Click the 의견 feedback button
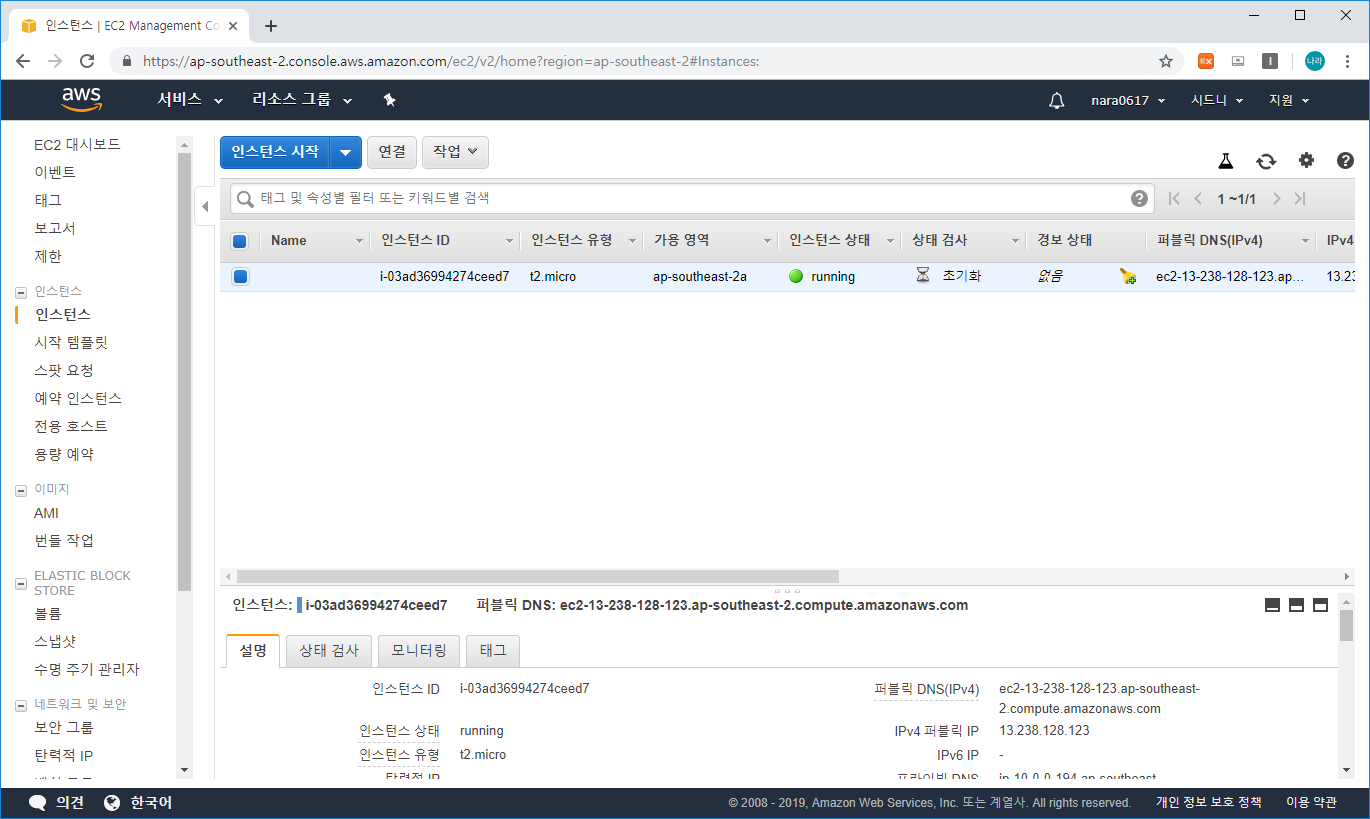The height and width of the screenshot is (819, 1370). point(56,803)
